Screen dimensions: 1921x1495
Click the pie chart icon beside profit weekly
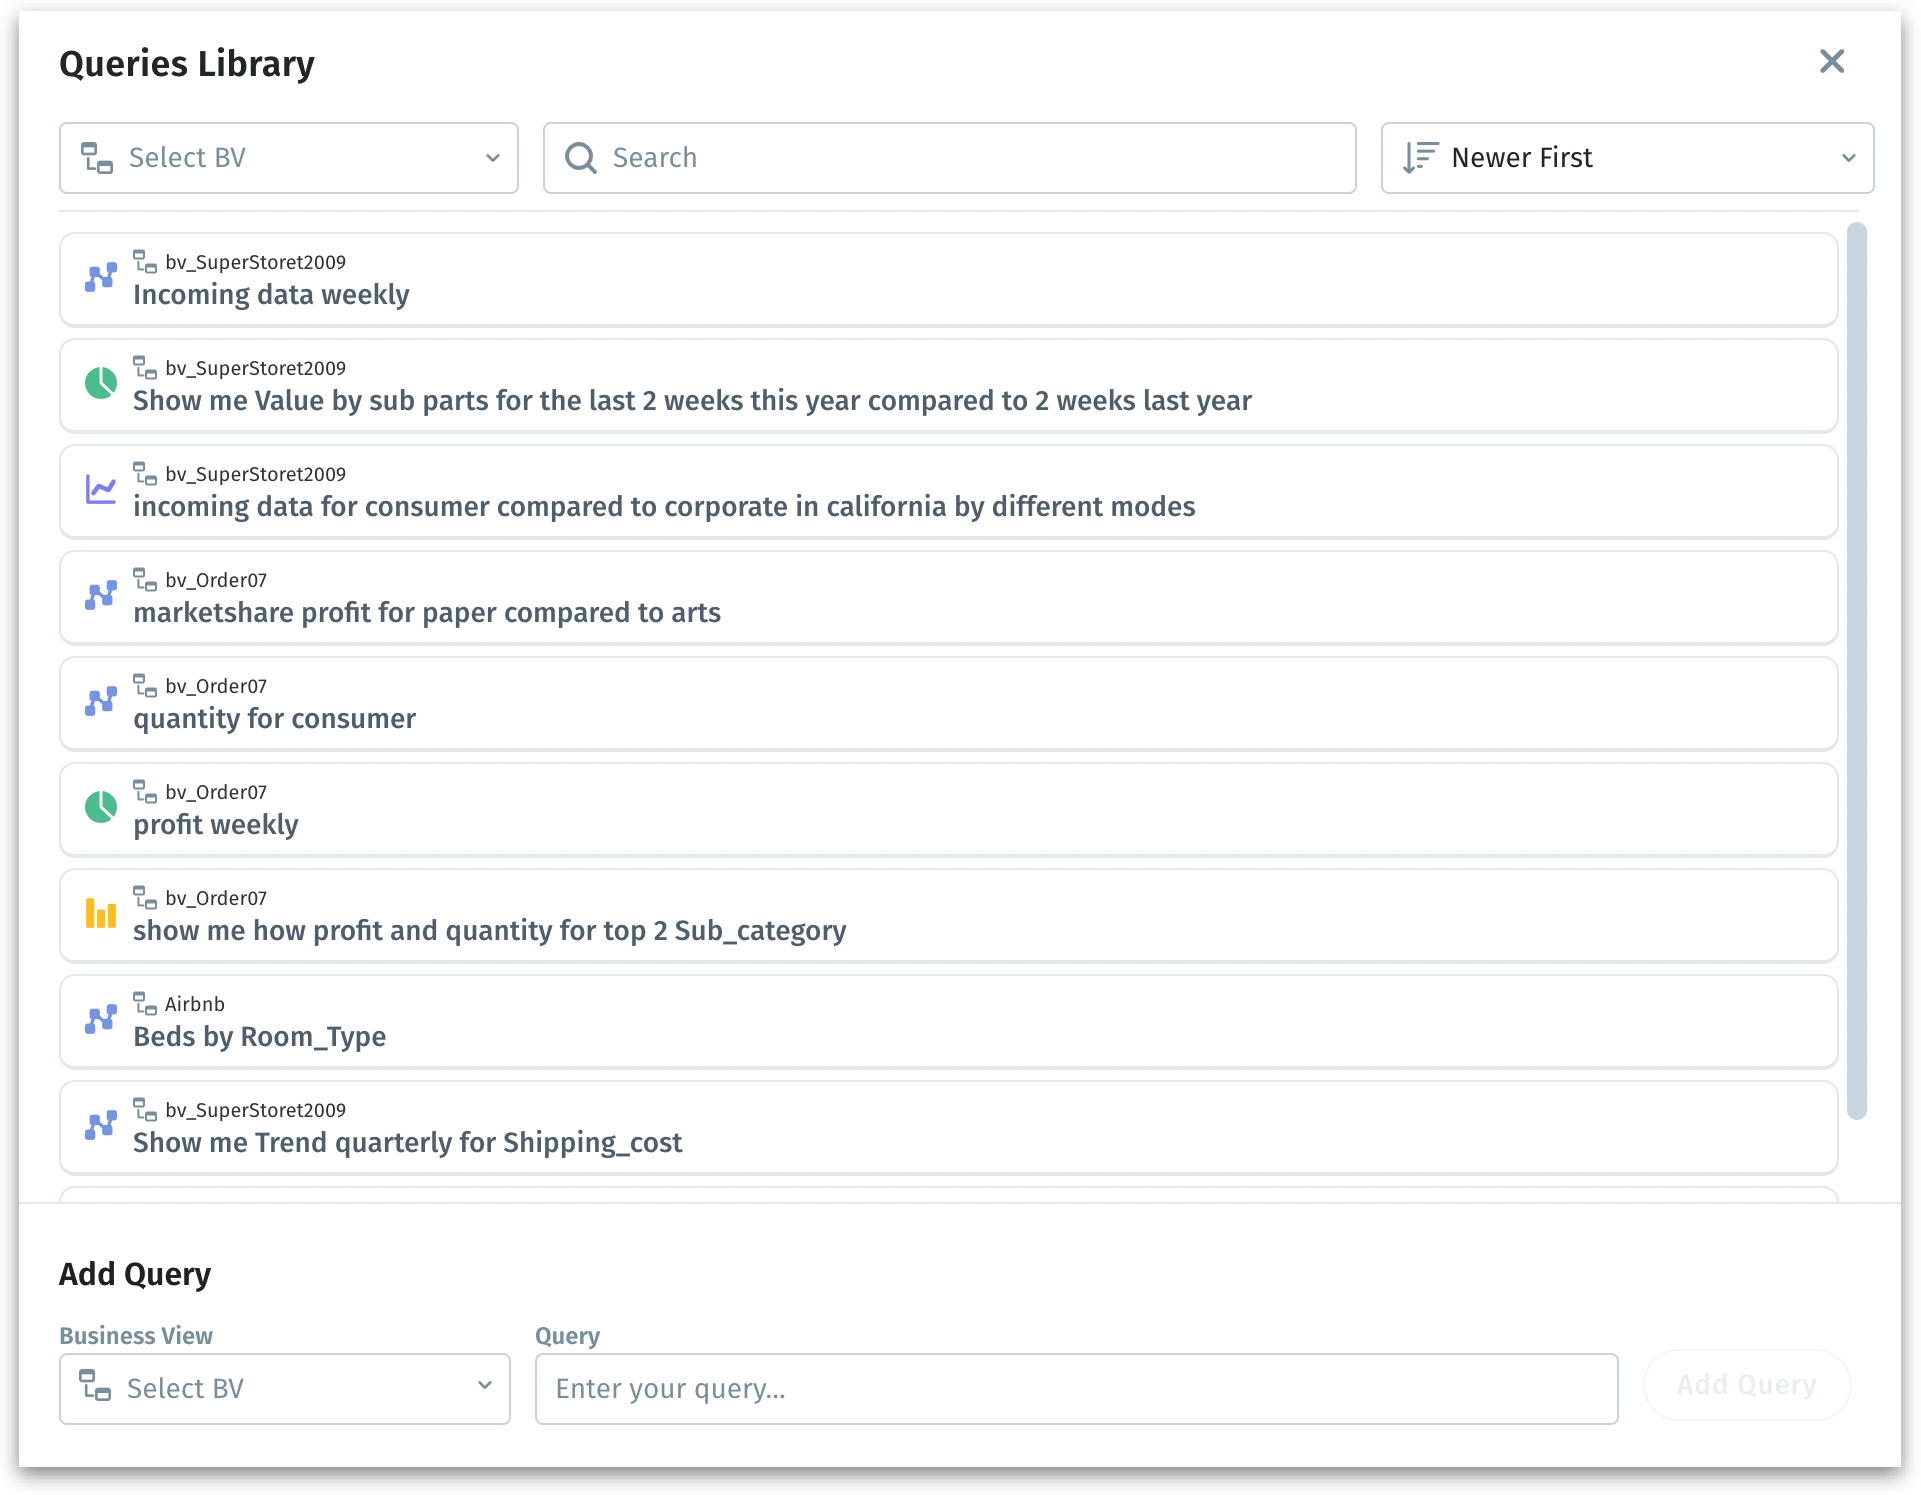tap(100, 807)
